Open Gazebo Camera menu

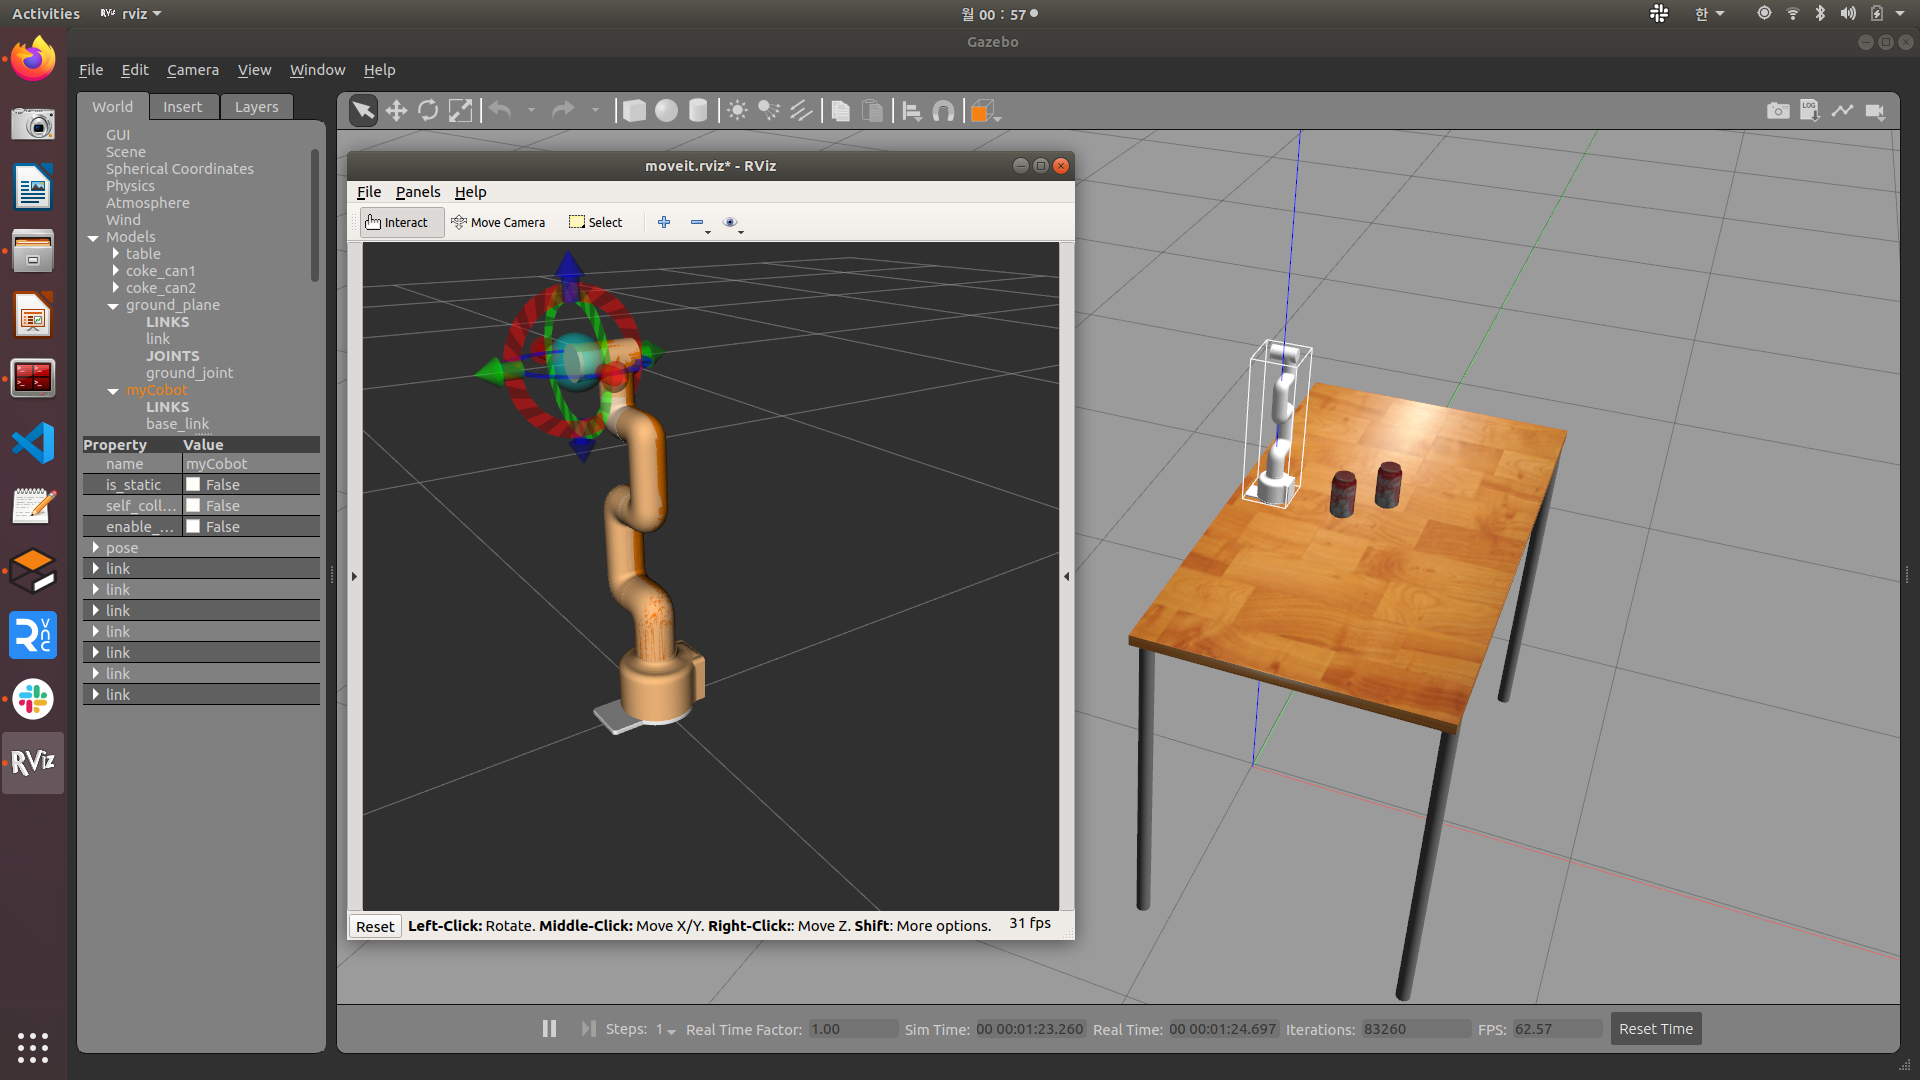[x=193, y=69]
